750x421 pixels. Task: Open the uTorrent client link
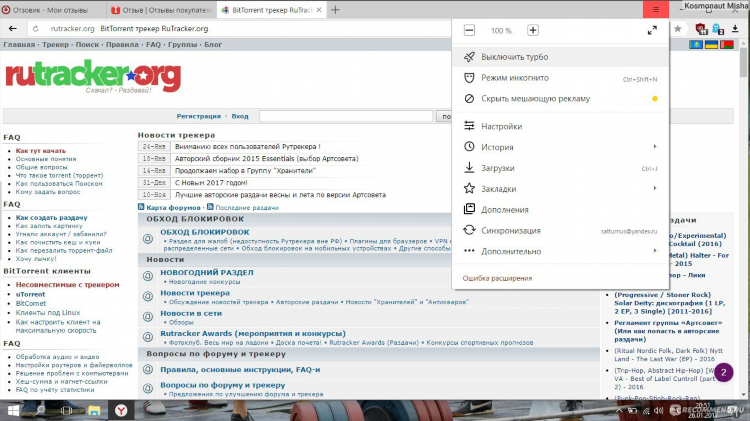[30, 294]
